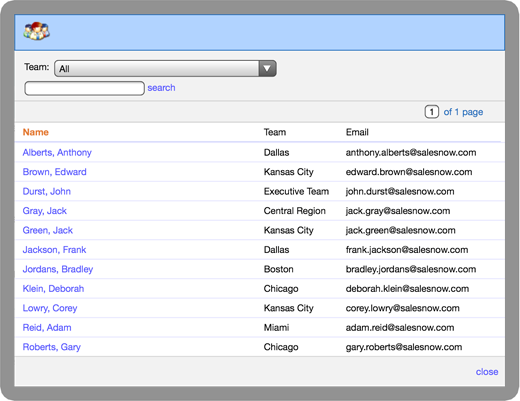The width and height of the screenshot is (520, 401).
Task: Sort by the Team column header
Action: pyautogui.click(x=275, y=132)
